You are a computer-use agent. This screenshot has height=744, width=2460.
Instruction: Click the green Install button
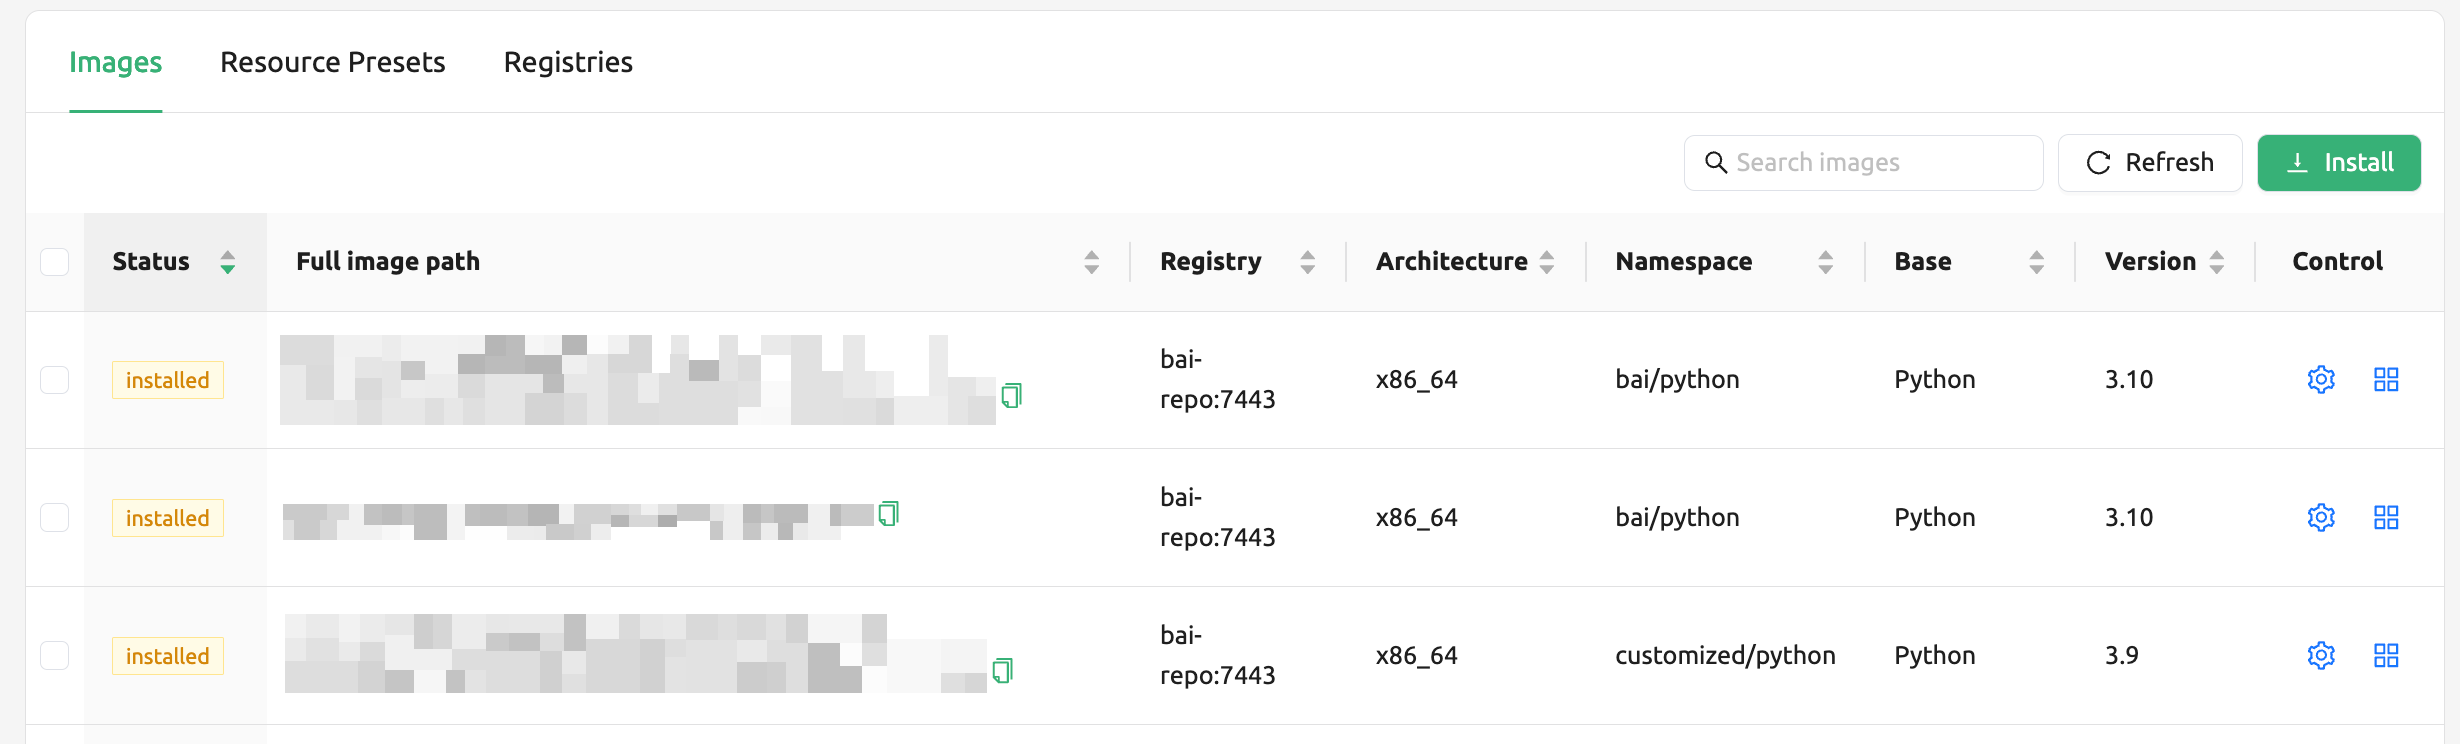tap(2339, 163)
